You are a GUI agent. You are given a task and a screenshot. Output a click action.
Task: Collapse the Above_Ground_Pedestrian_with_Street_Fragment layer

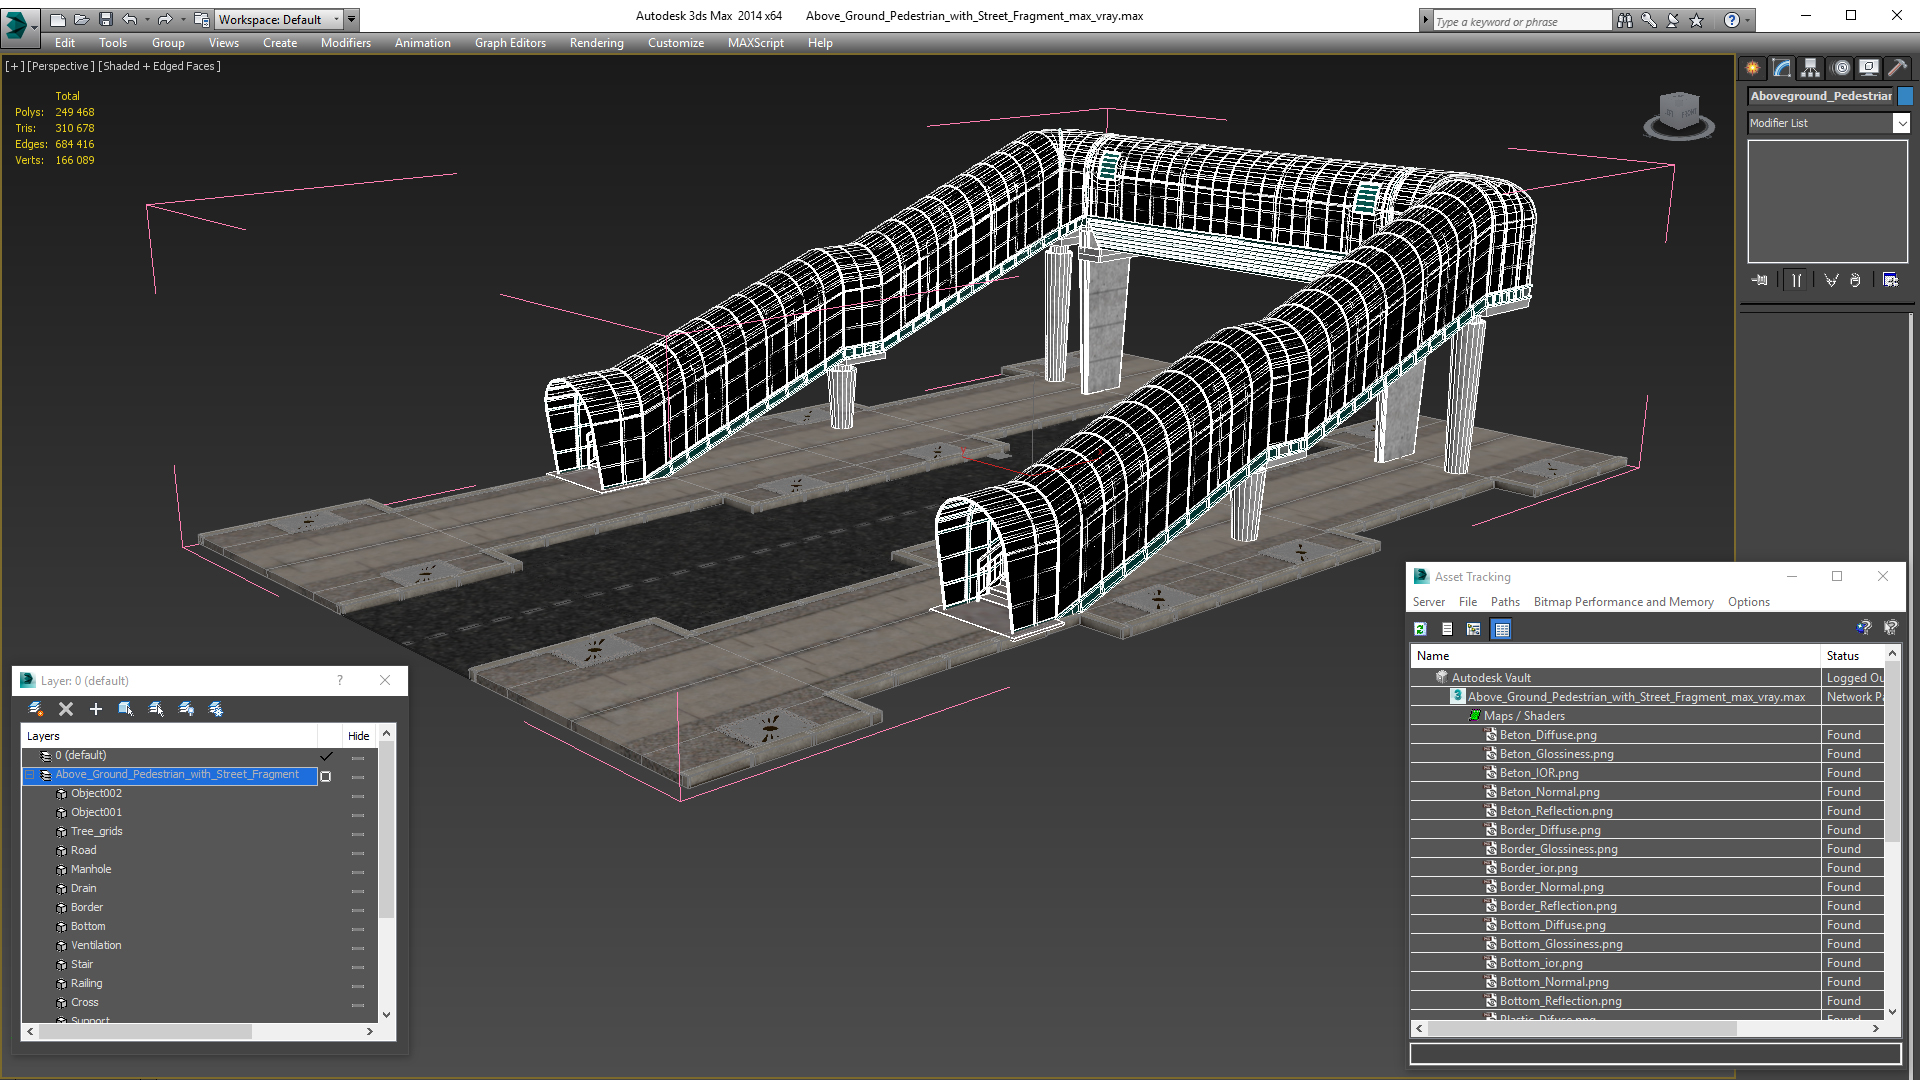(x=30, y=775)
